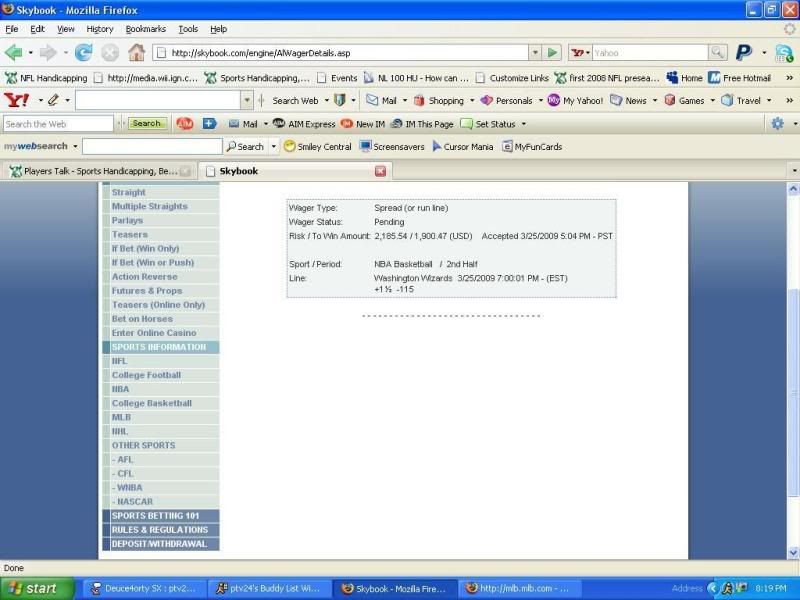Open Screensavers from MyWebSearch toolbar

click(392, 146)
